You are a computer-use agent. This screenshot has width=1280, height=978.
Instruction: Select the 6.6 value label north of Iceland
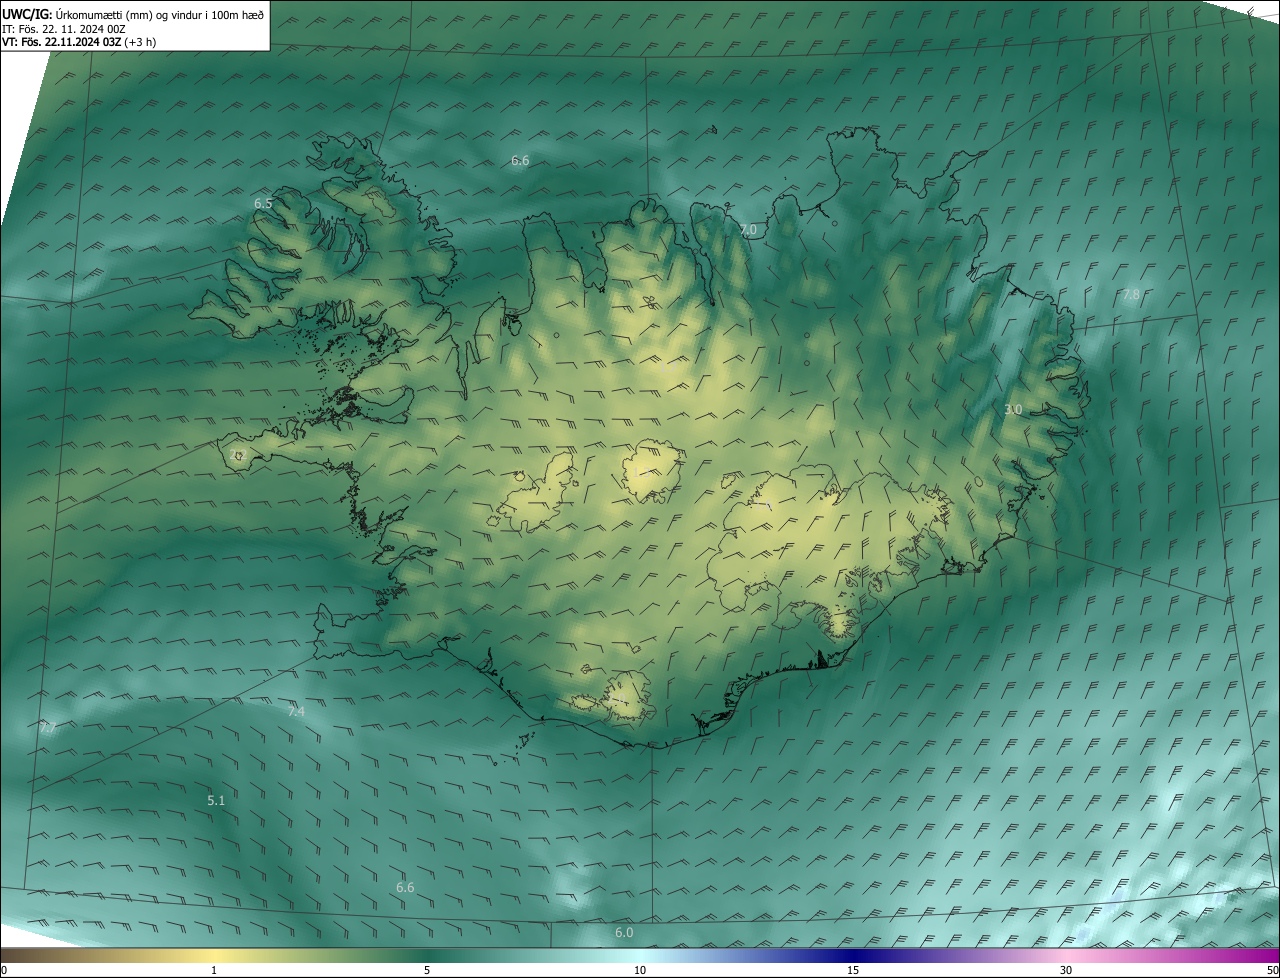coord(520,160)
